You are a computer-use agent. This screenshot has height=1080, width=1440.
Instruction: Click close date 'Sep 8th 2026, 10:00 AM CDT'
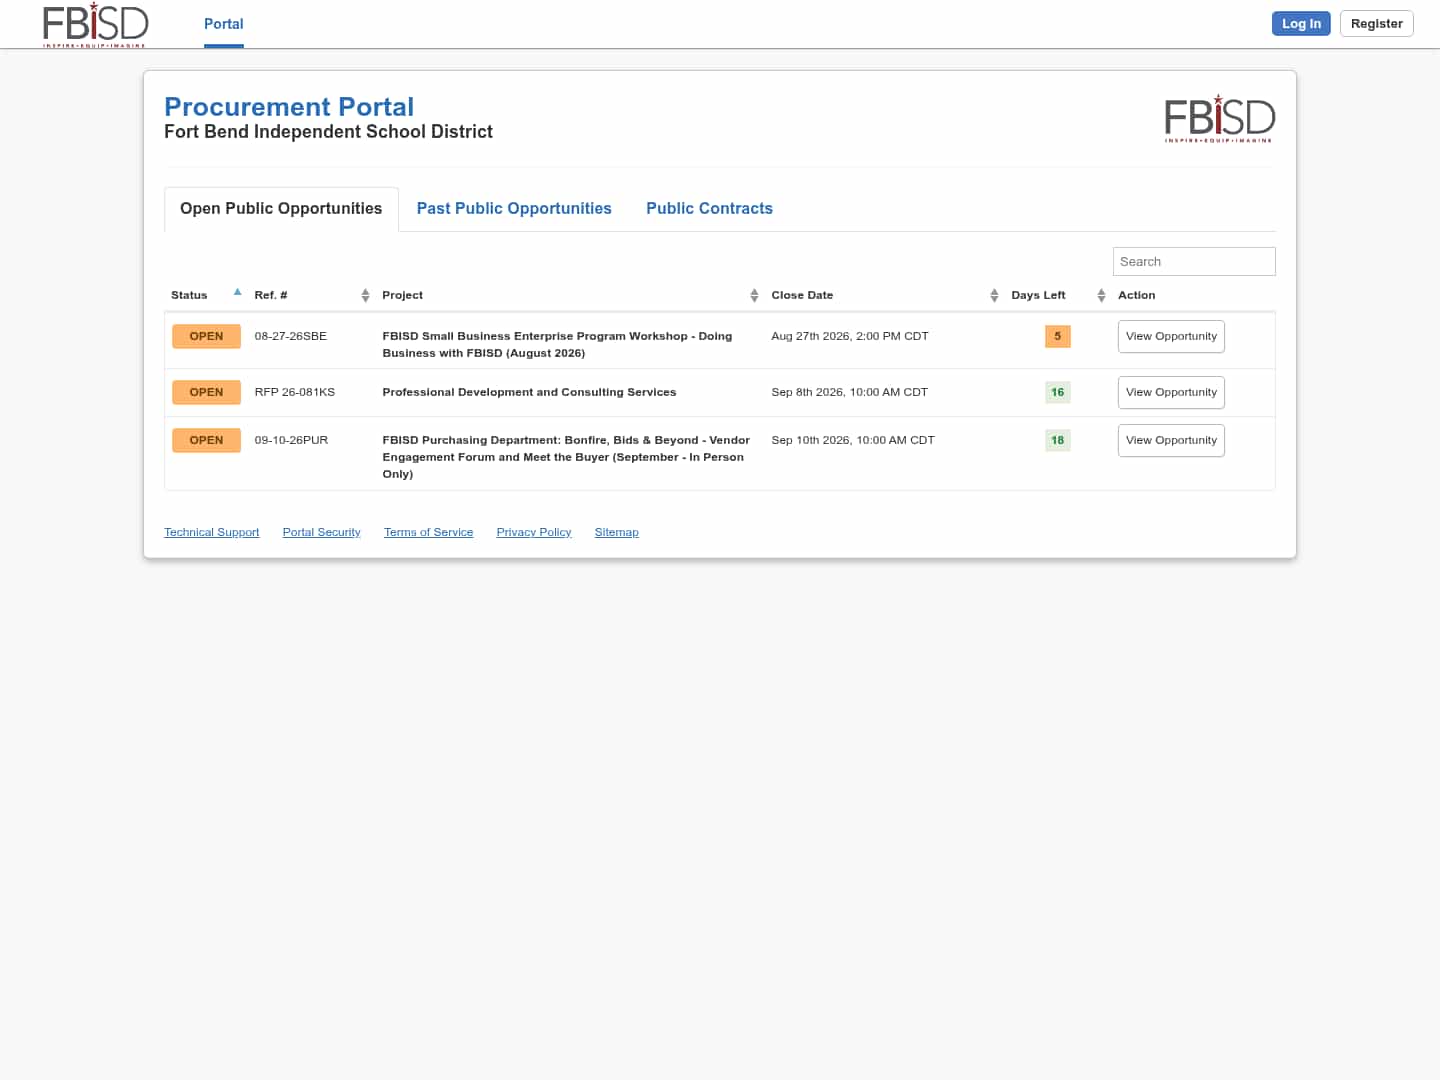click(x=850, y=392)
